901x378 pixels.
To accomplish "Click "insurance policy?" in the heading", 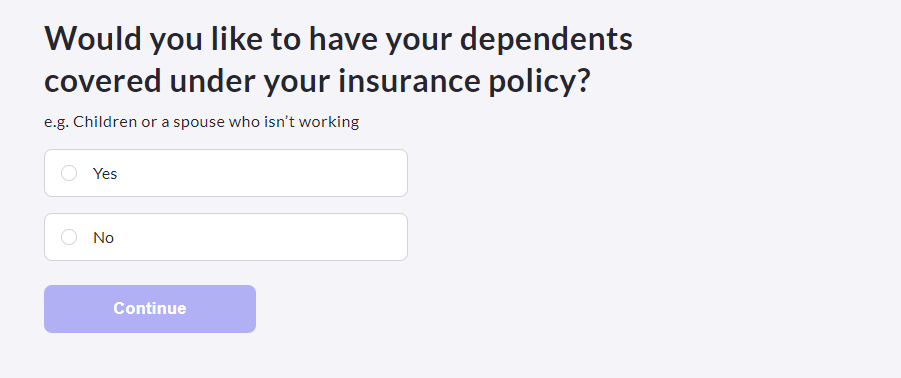I will 464,82.
